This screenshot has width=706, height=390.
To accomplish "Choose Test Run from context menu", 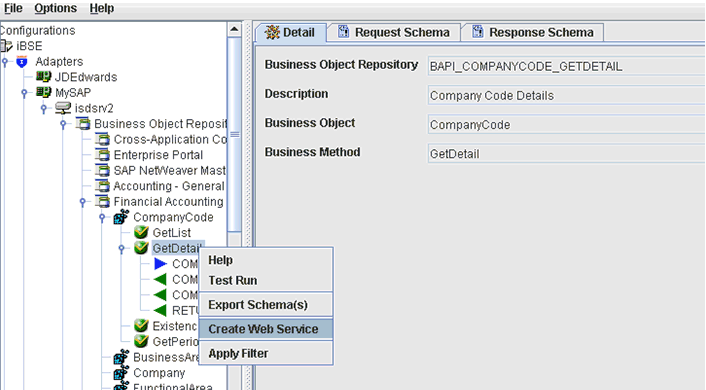I will pyautogui.click(x=266, y=281).
